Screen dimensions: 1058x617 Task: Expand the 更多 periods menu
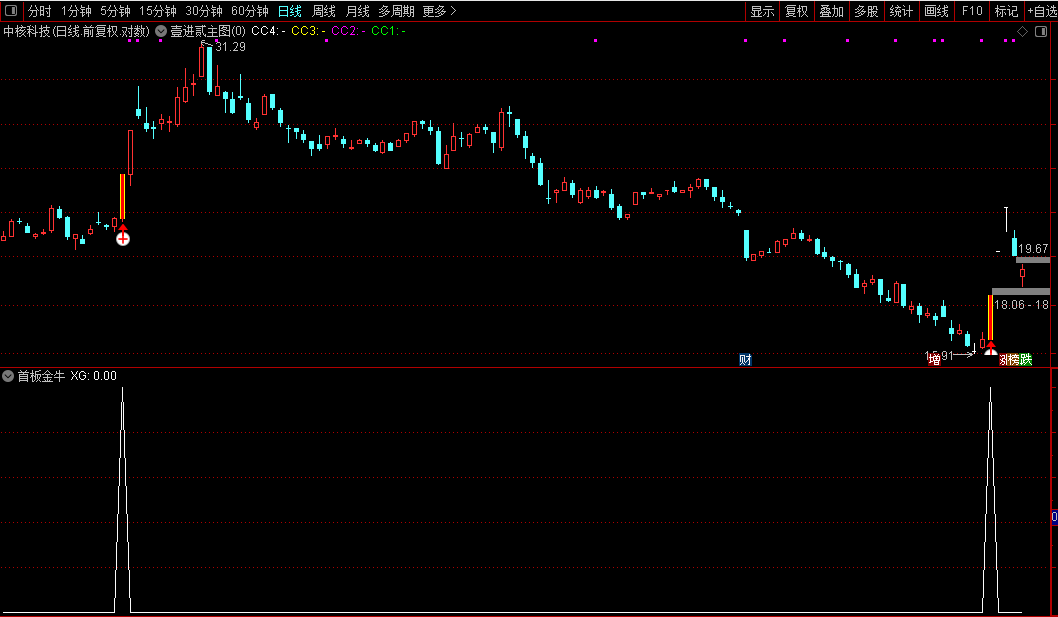[439, 11]
